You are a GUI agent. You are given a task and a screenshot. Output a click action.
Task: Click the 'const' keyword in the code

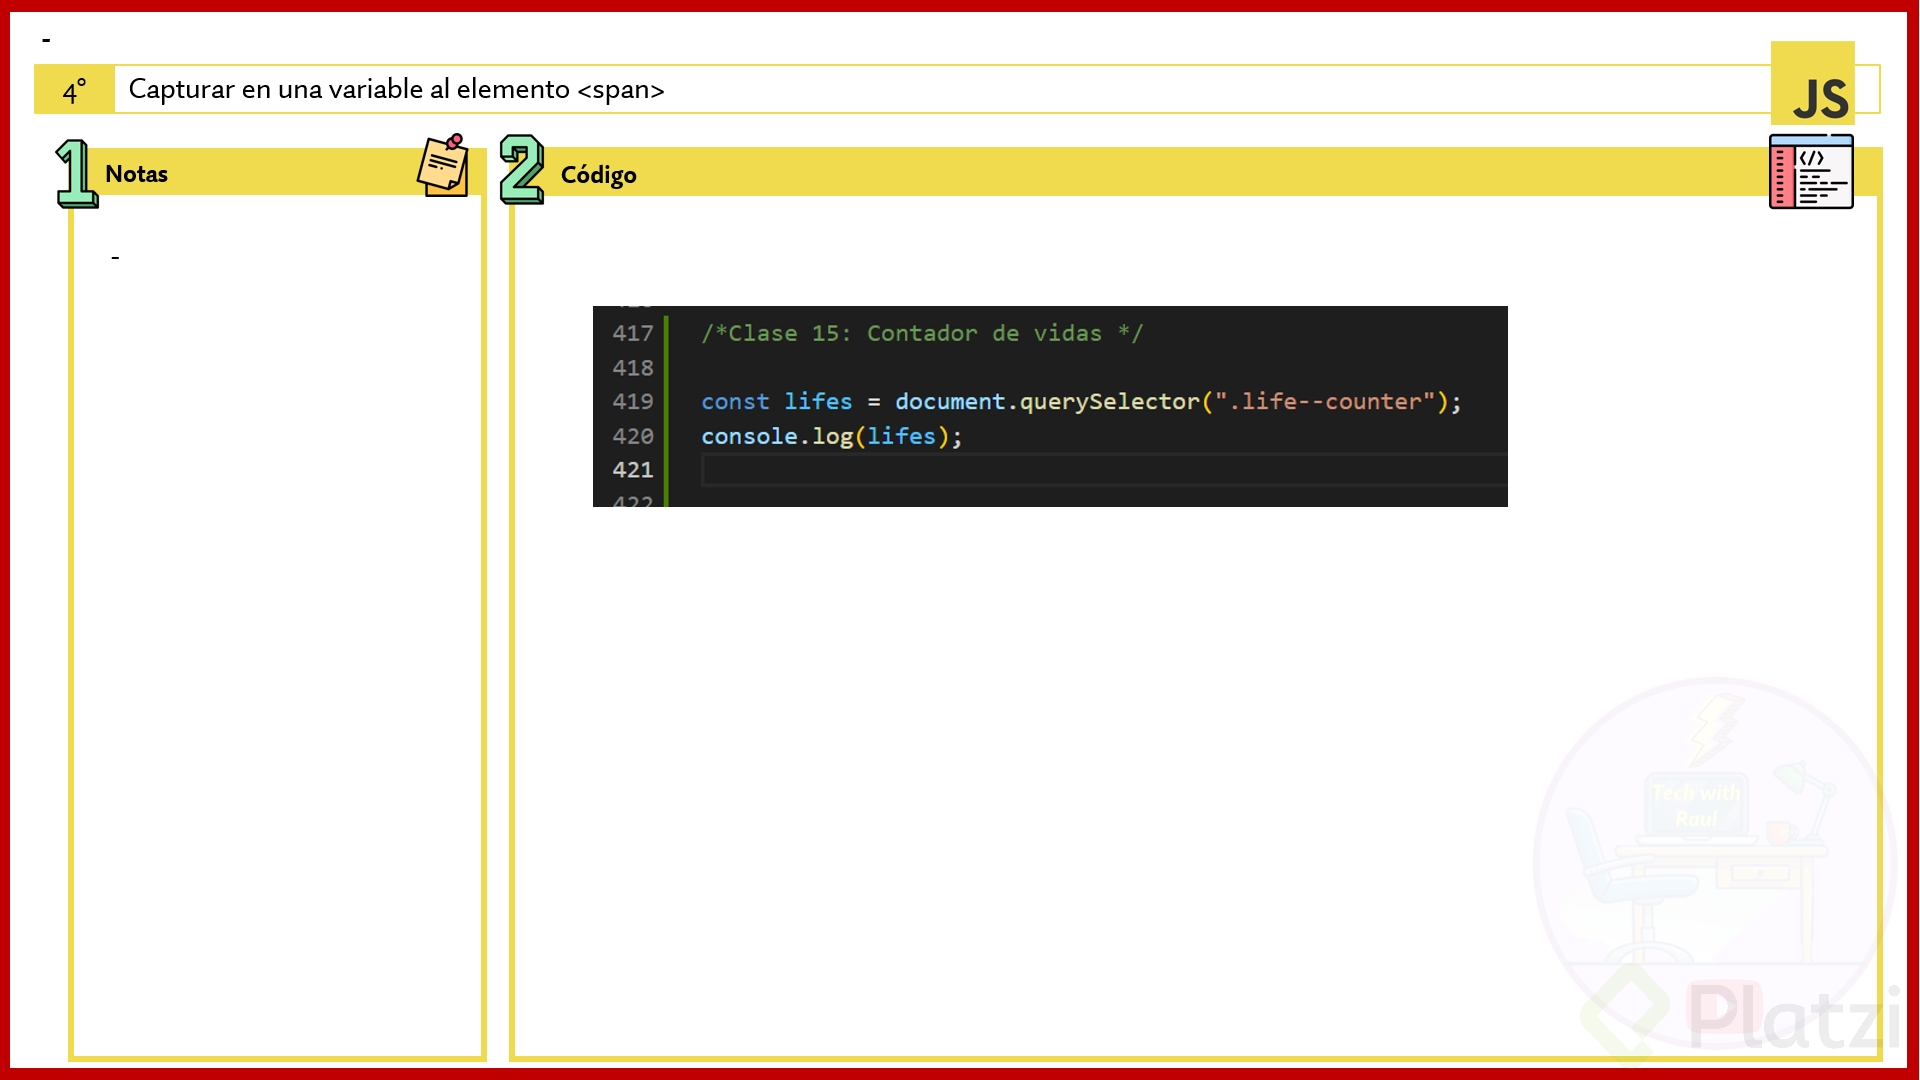click(x=735, y=402)
